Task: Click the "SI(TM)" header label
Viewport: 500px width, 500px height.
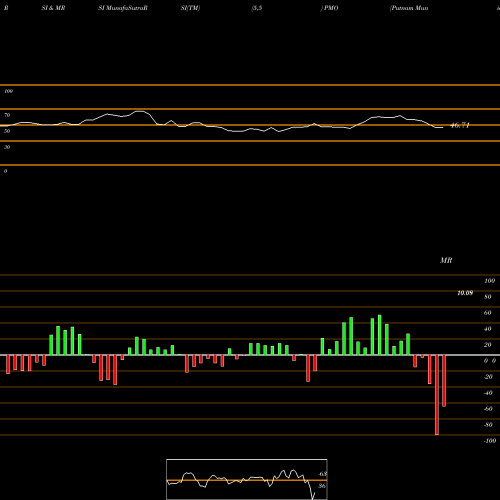Action: pos(190,8)
